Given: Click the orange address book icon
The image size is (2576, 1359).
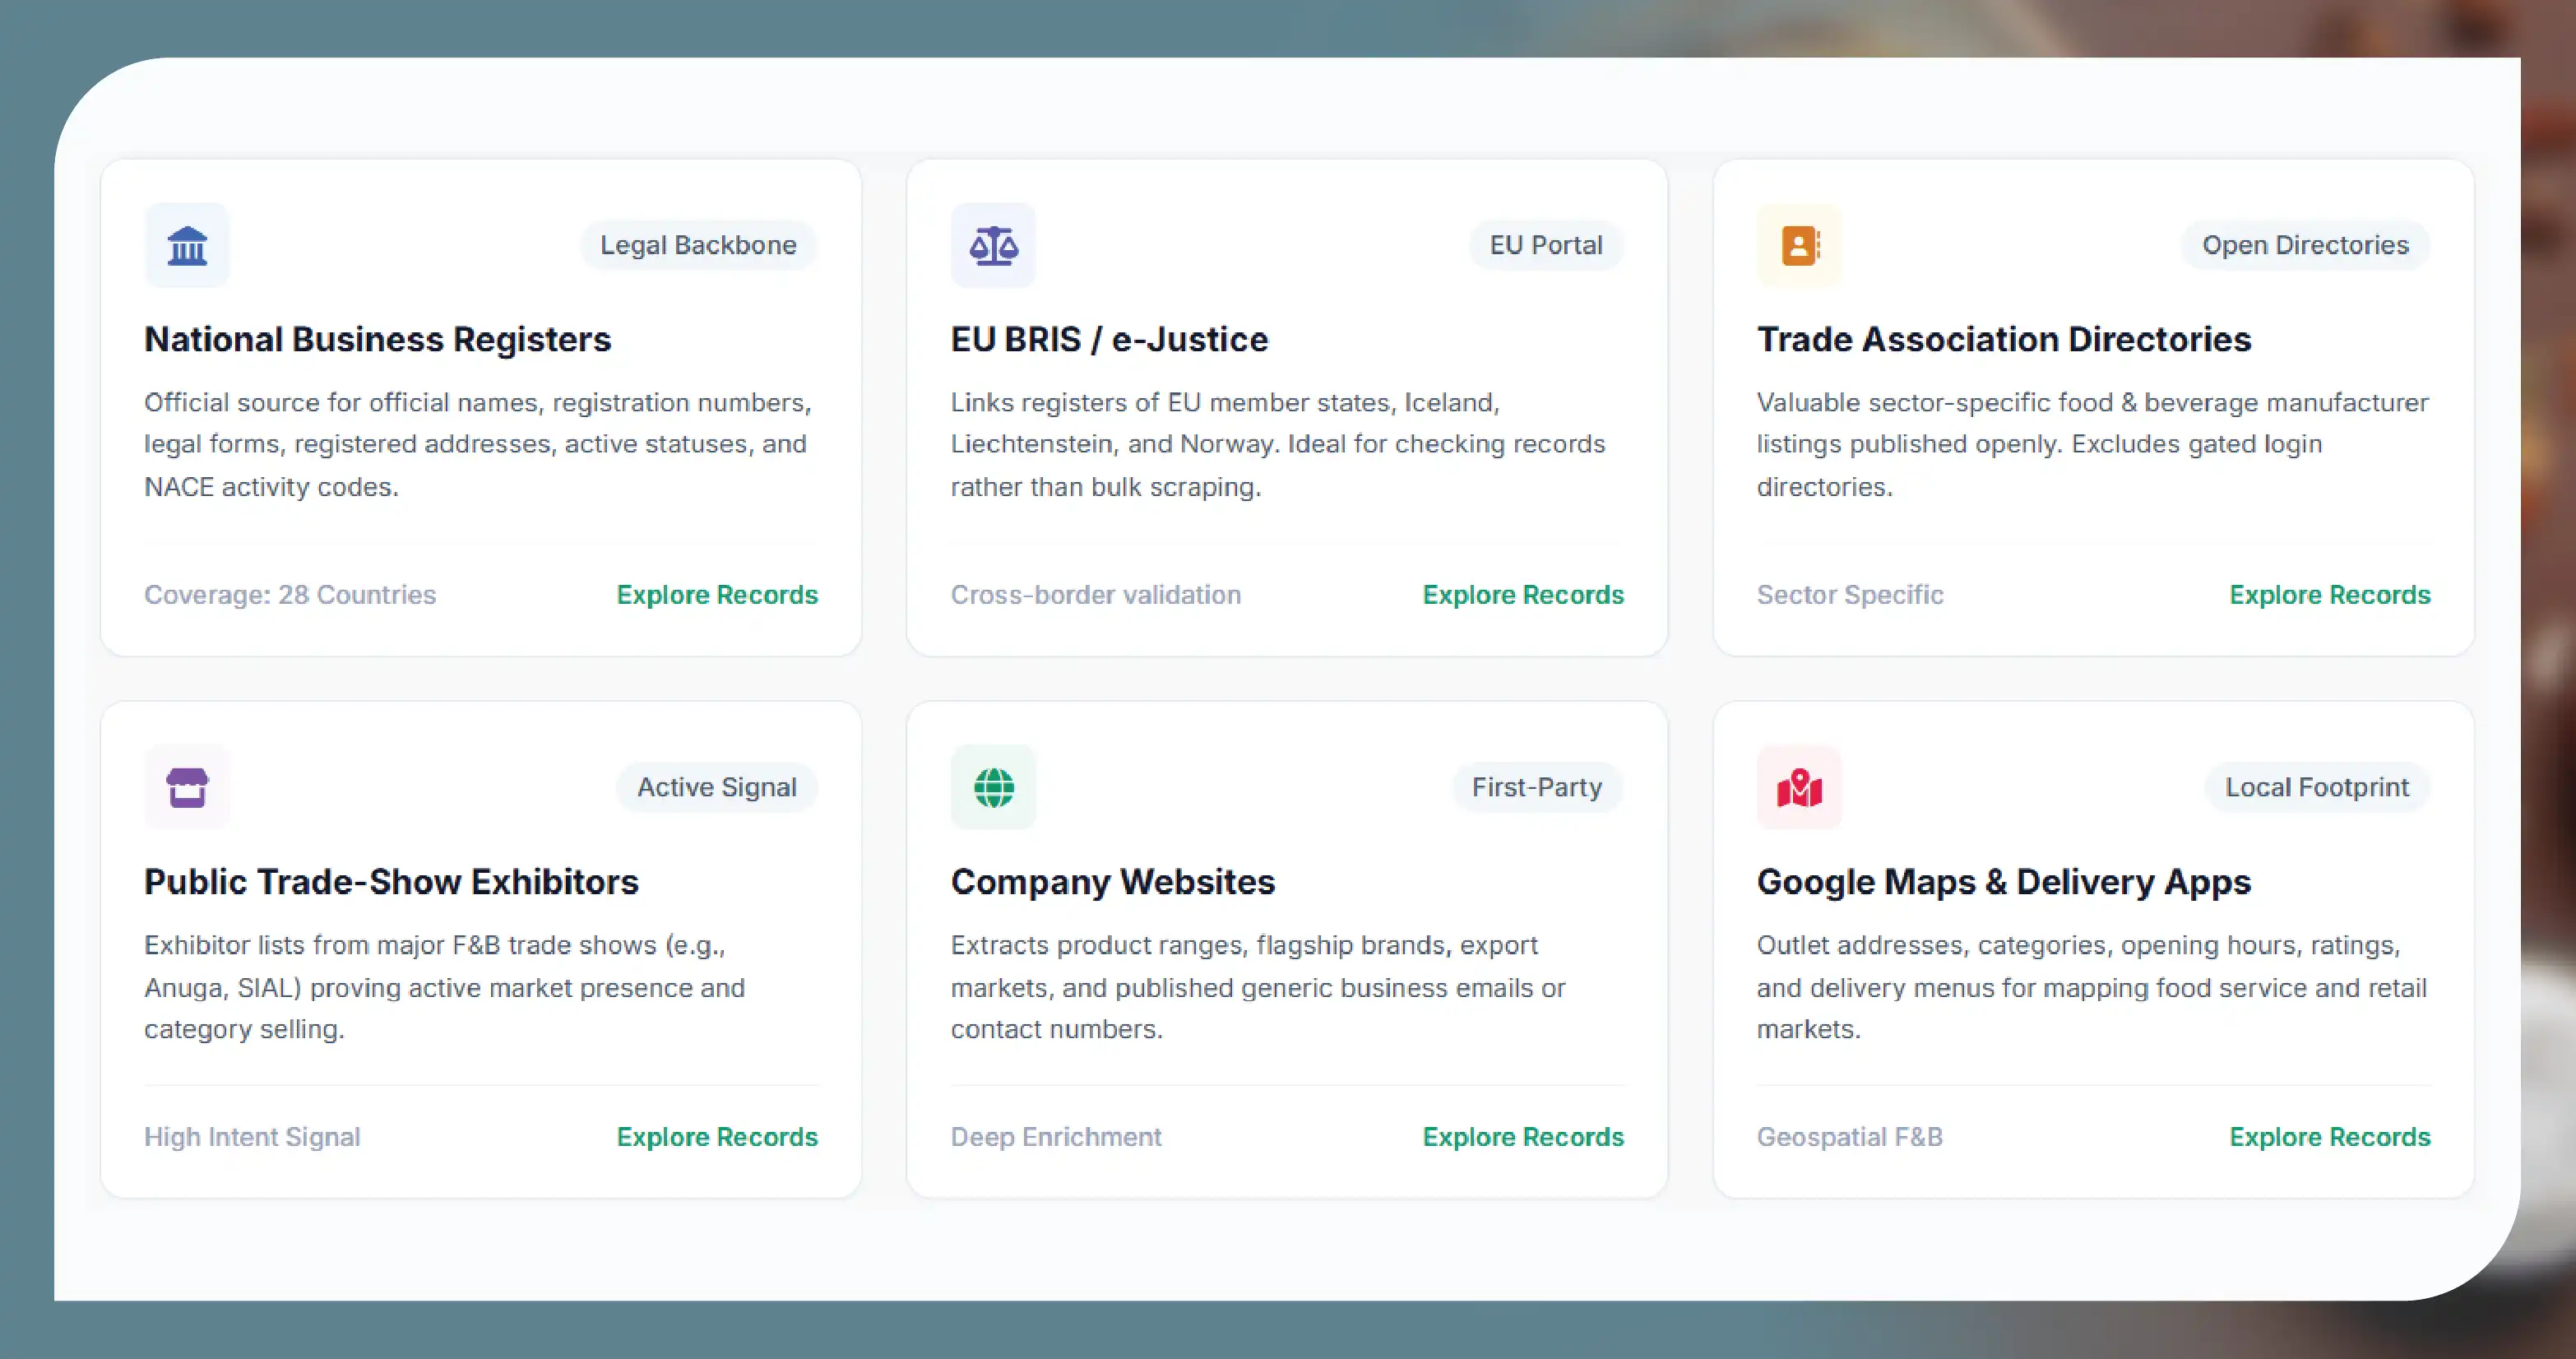Looking at the screenshot, I should (x=1799, y=245).
